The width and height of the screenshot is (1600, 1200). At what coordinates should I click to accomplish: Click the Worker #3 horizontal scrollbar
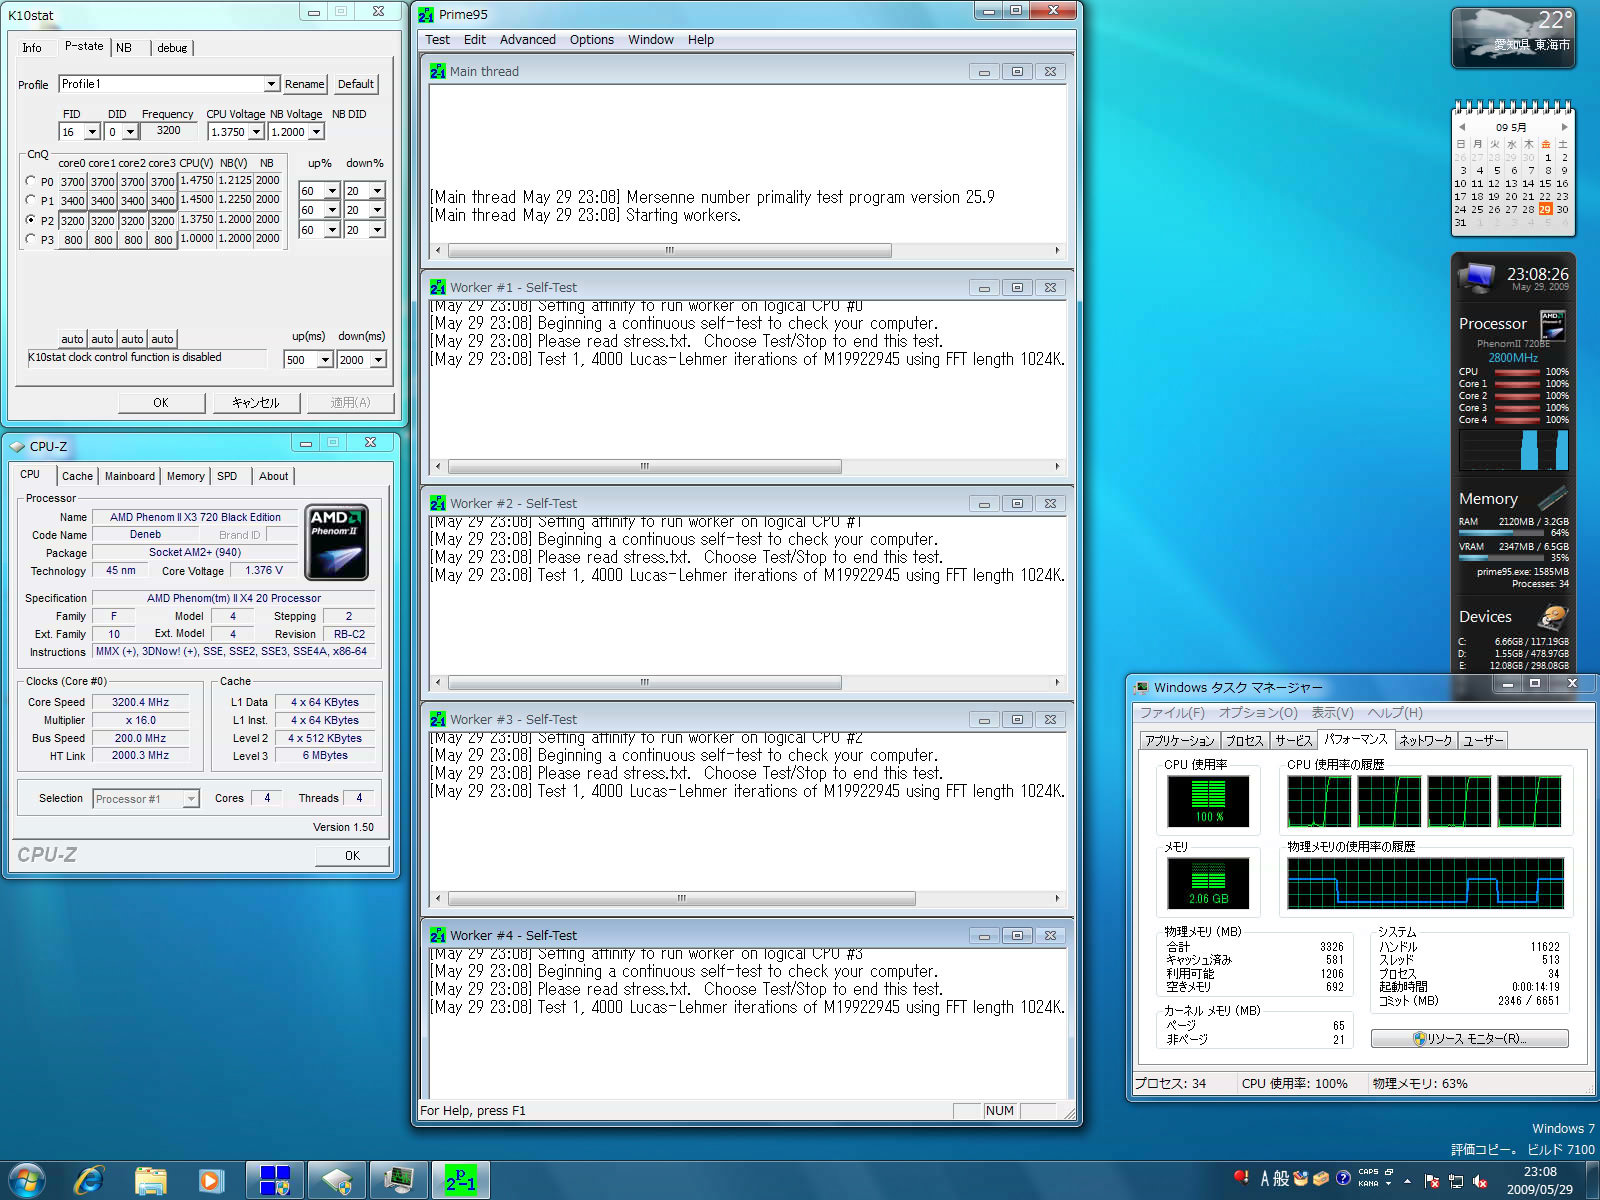746,899
